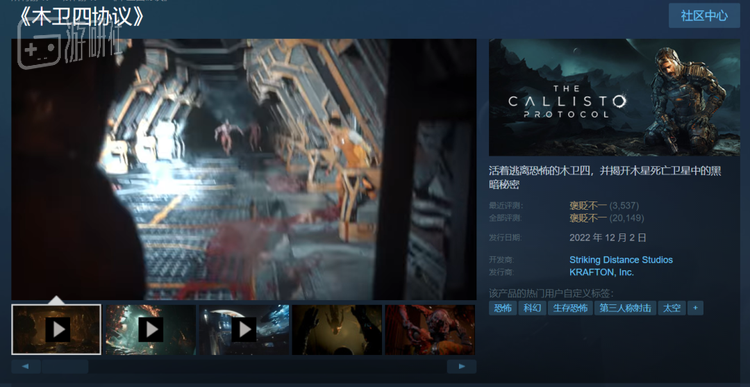
Task: Open publisher link KRAFTON, Inc.
Action: [x=601, y=272]
